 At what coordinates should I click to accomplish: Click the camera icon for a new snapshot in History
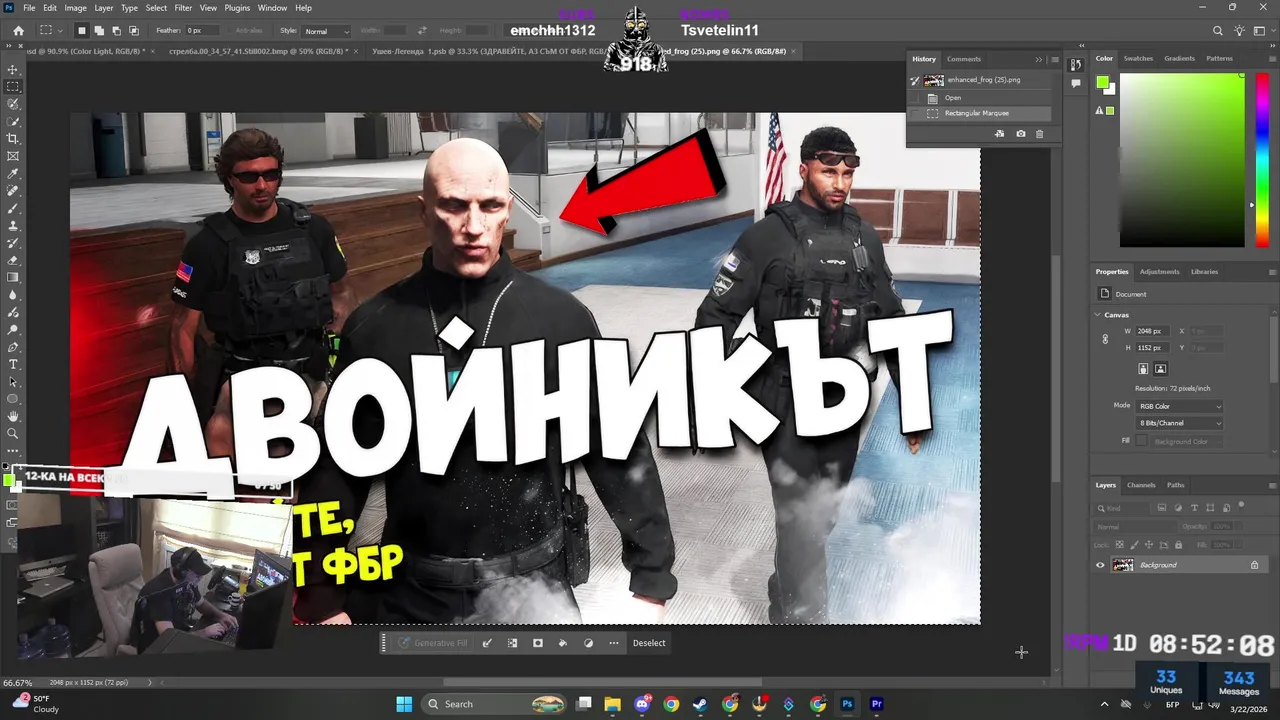(x=1020, y=134)
